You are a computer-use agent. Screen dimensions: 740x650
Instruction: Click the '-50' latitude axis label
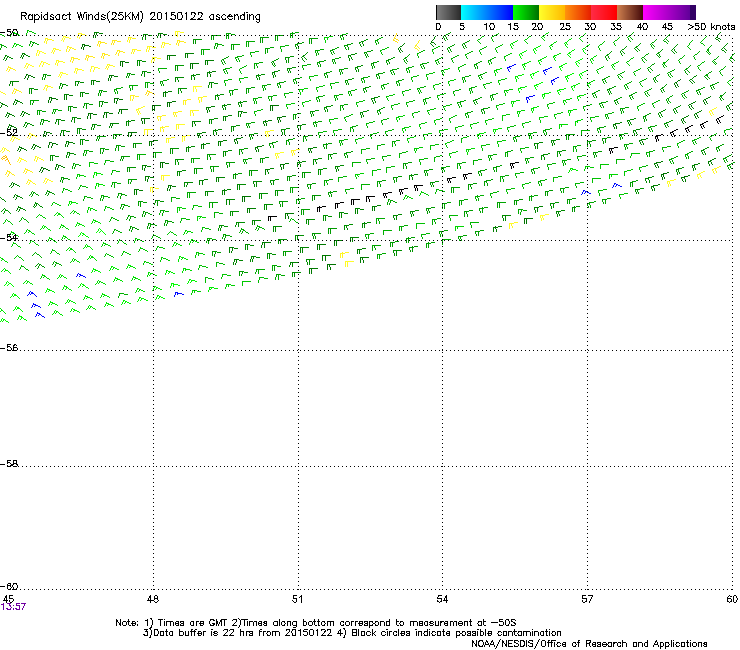click(9, 33)
